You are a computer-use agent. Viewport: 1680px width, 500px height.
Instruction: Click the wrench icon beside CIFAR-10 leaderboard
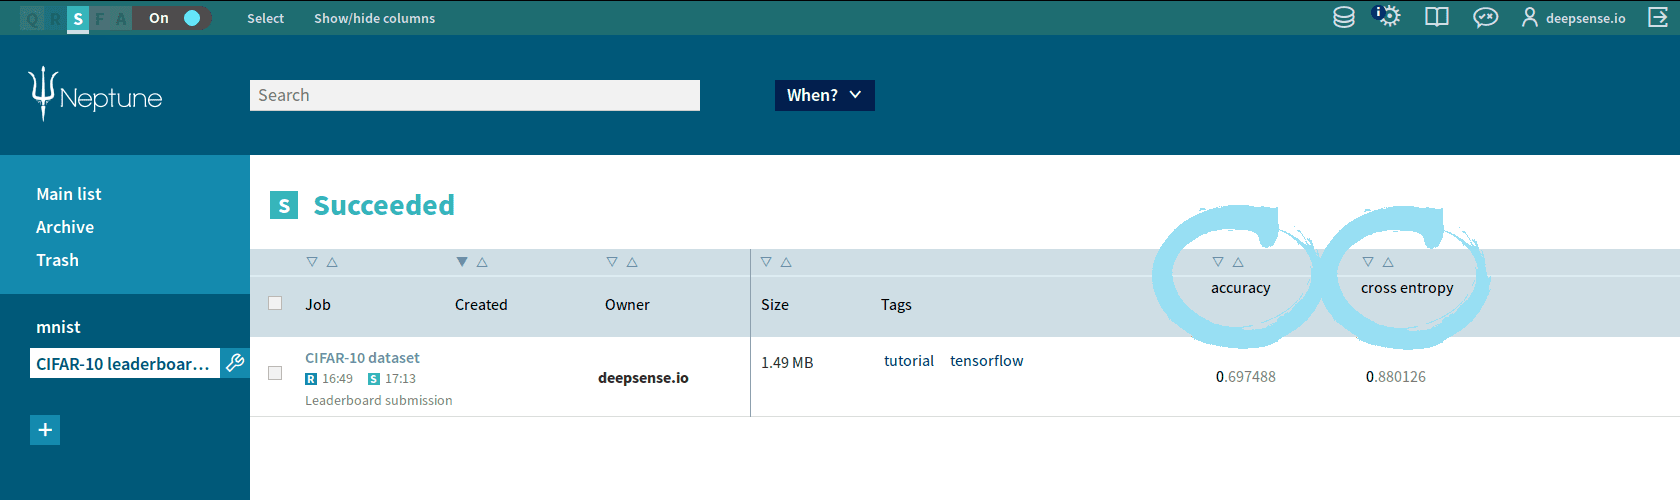pyautogui.click(x=235, y=363)
